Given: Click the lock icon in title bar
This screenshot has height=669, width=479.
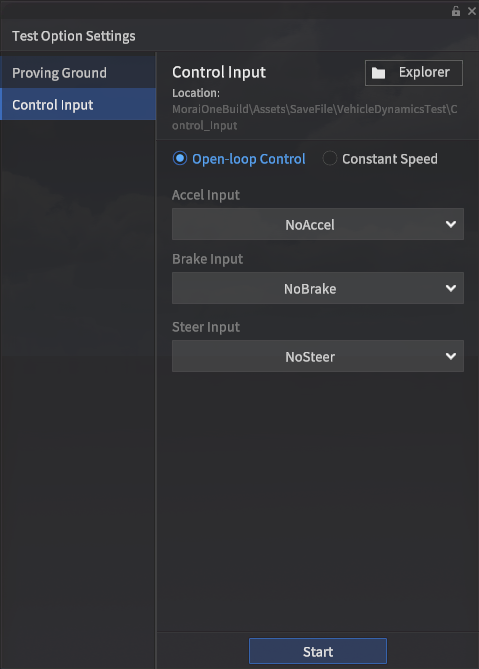Looking at the screenshot, I should tap(456, 11).
